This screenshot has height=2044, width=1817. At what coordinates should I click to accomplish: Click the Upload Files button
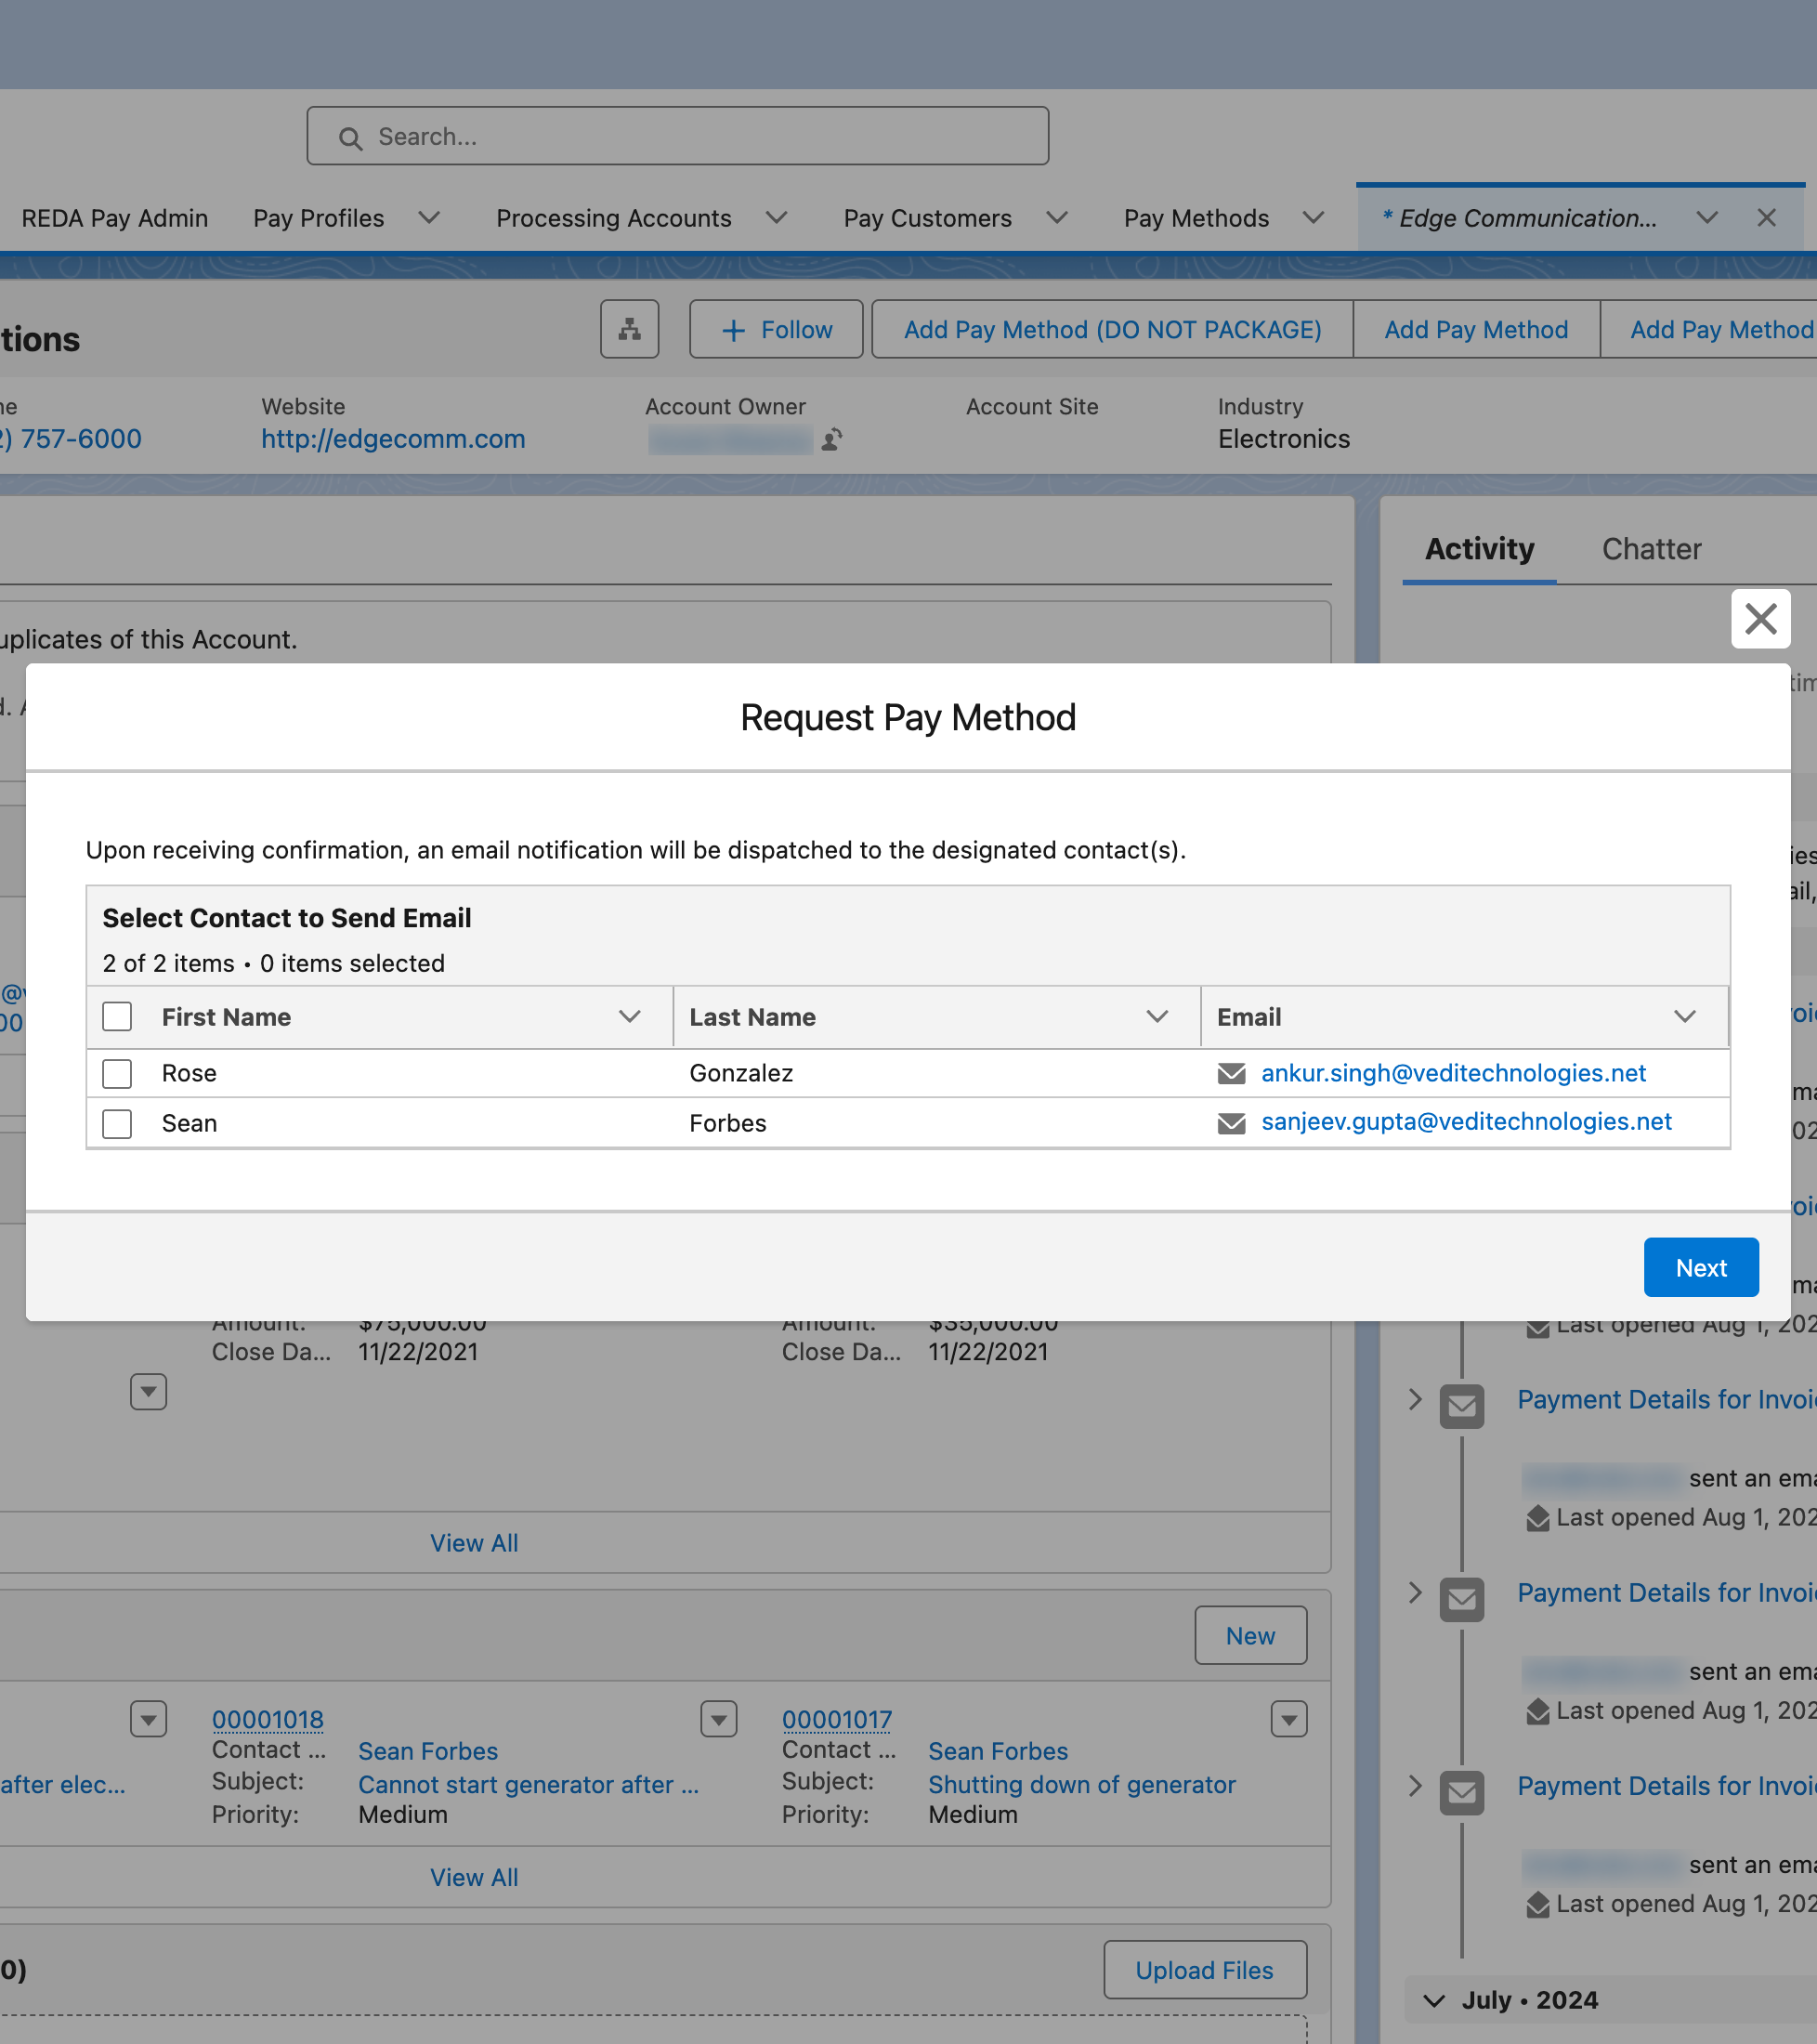coord(1205,1970)
